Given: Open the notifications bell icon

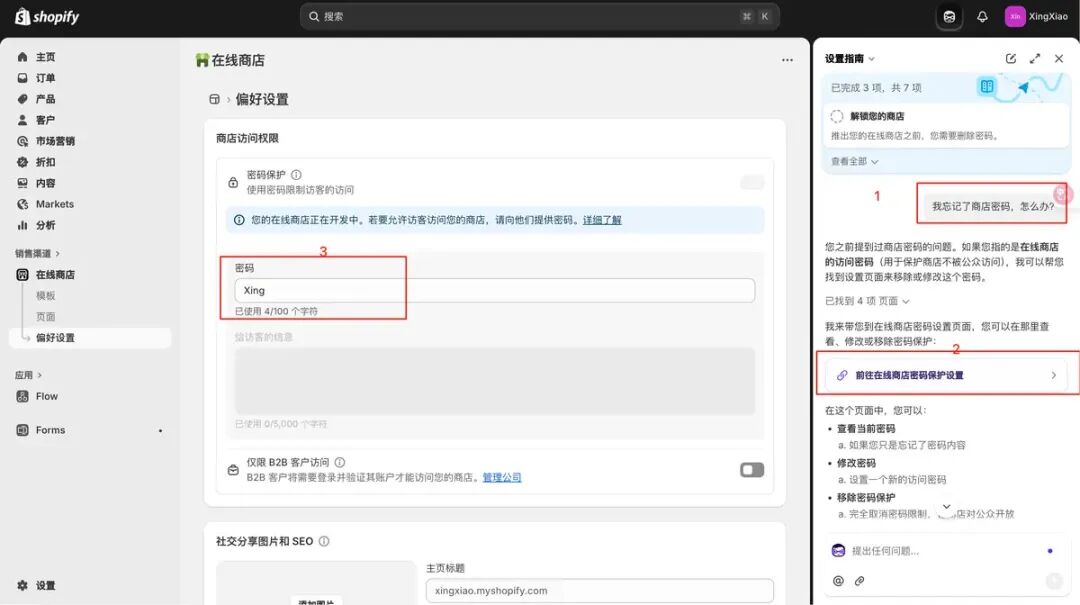Looking at the screenshot, I should click(982, 17).
